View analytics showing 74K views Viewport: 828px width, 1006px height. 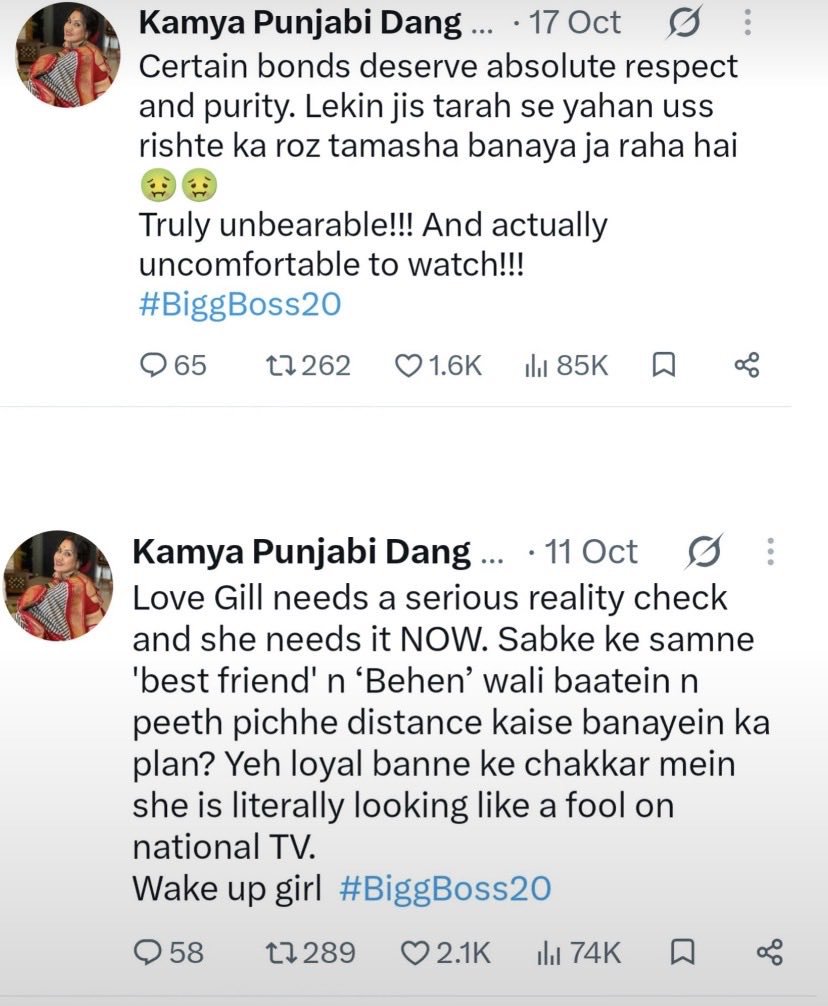coord(579,952)
